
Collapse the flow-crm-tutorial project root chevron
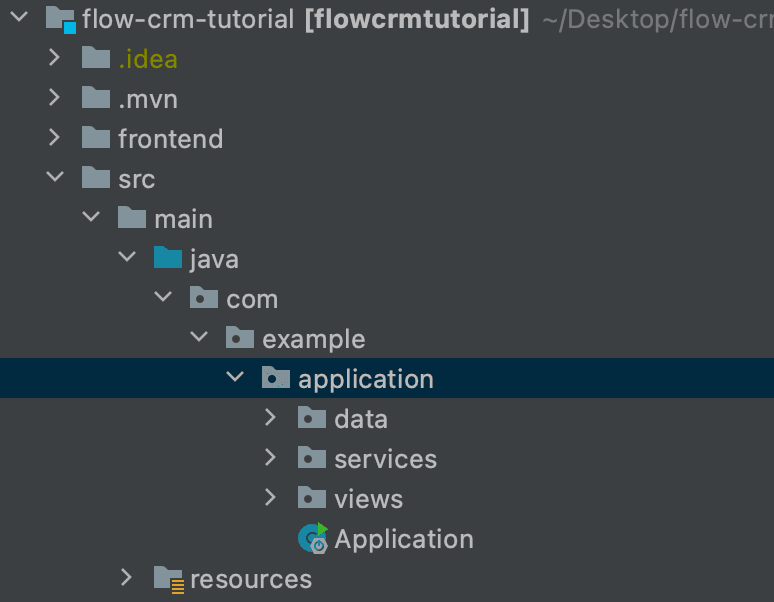coord(19,17)
